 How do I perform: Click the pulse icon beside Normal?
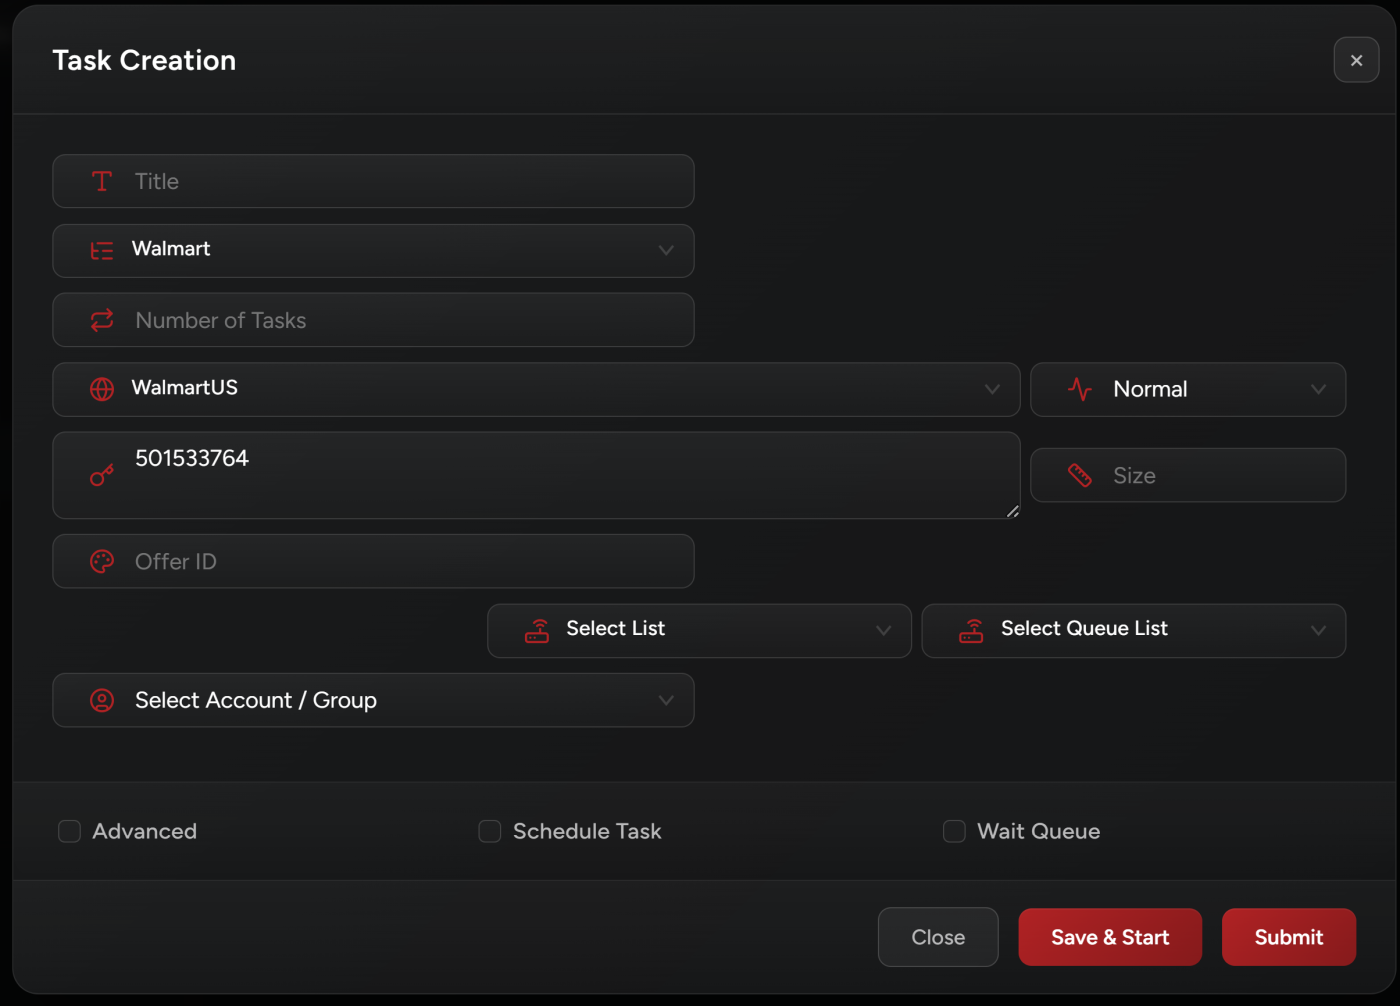(x=1080, y=389)
